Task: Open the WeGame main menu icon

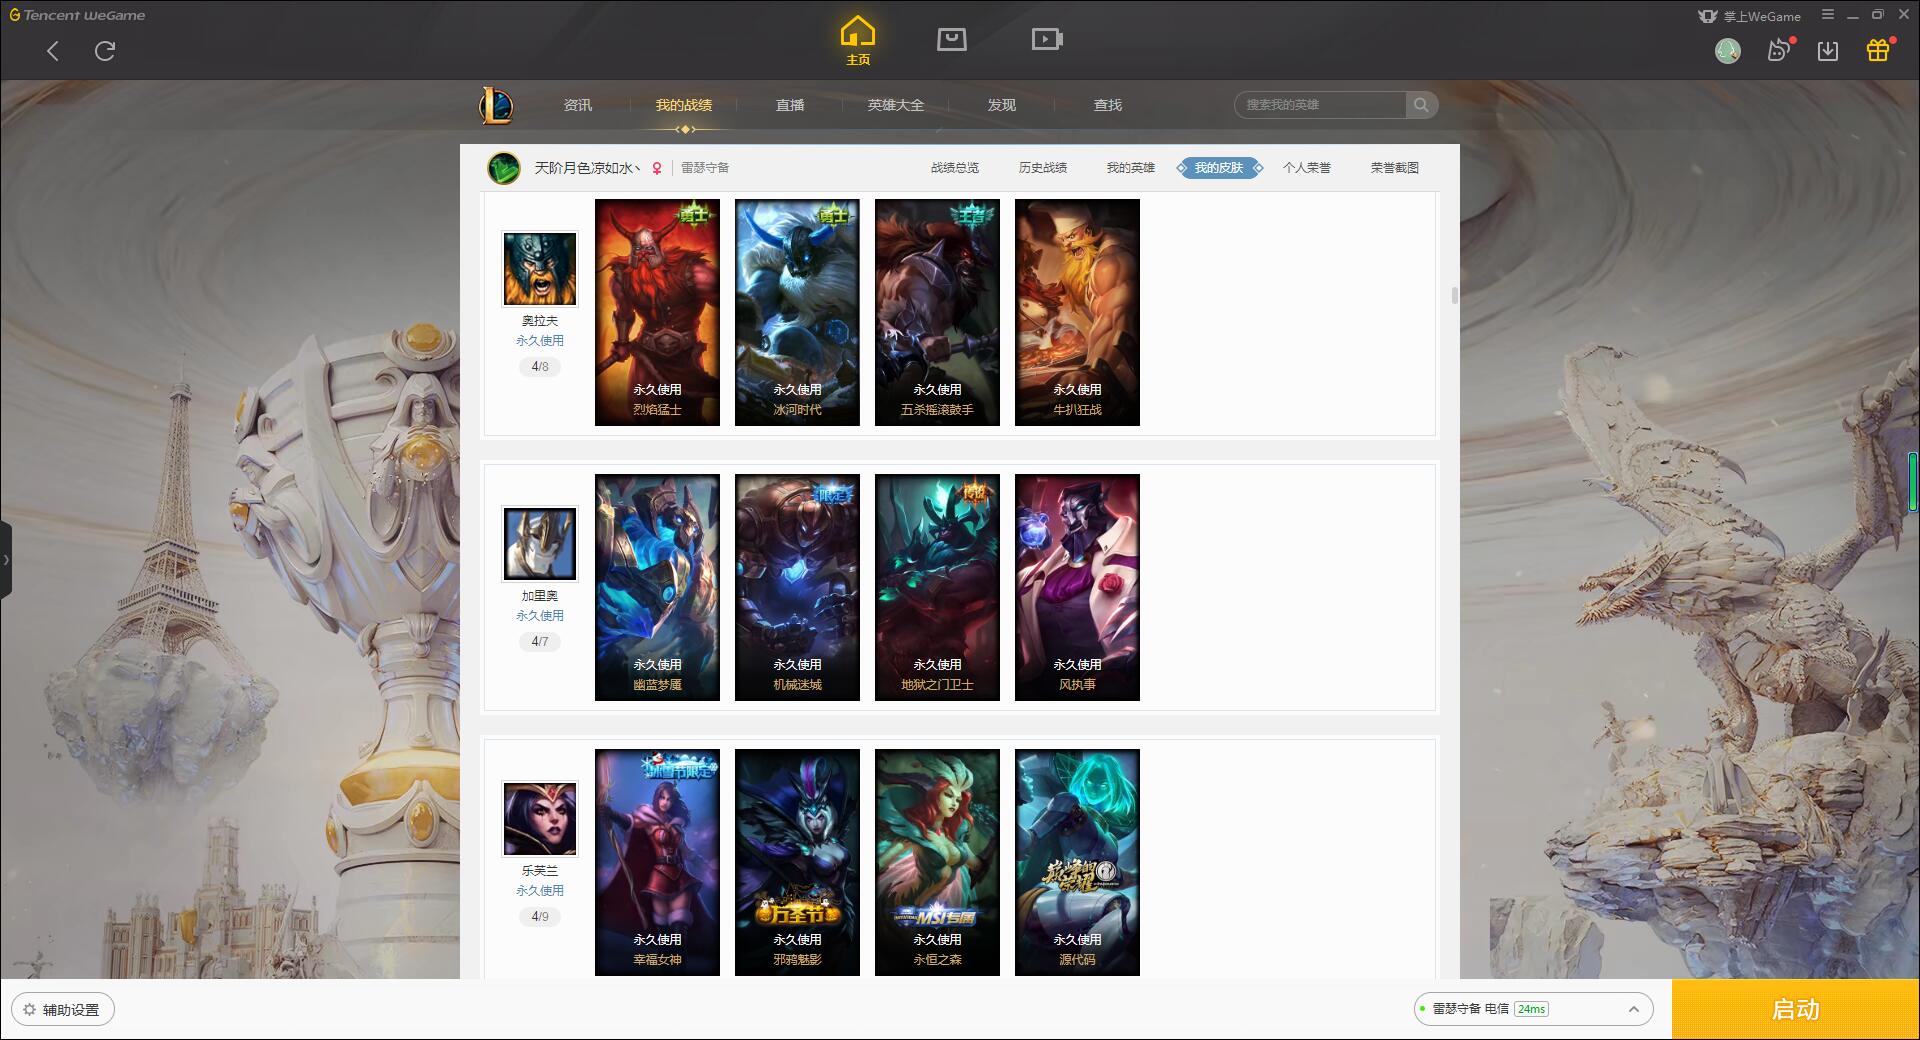Action: [x=1828, y=15]
